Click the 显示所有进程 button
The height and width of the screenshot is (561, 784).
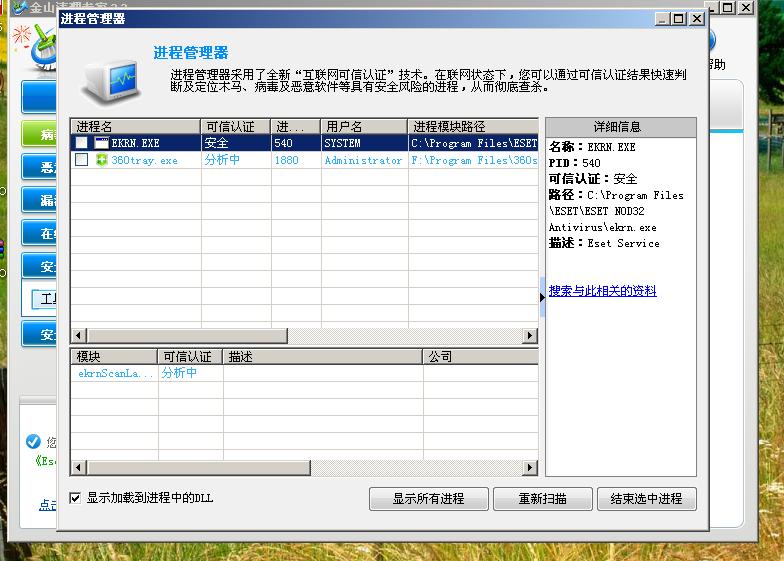point(428,499)
